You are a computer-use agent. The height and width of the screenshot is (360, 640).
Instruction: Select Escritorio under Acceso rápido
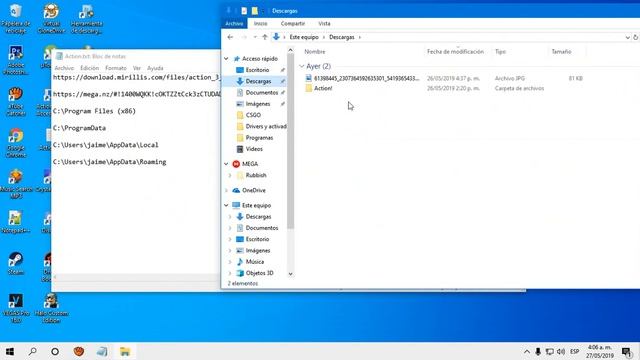point(257,70)
